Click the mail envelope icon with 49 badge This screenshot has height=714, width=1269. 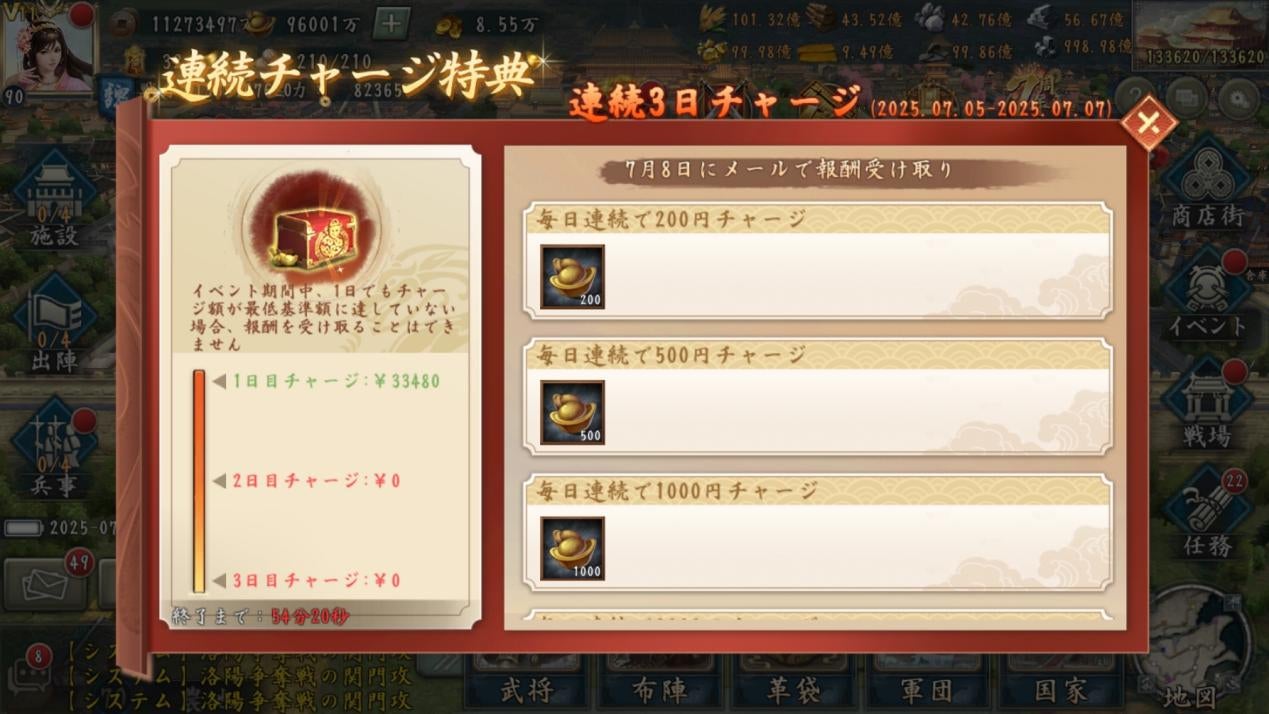(46, 582)
